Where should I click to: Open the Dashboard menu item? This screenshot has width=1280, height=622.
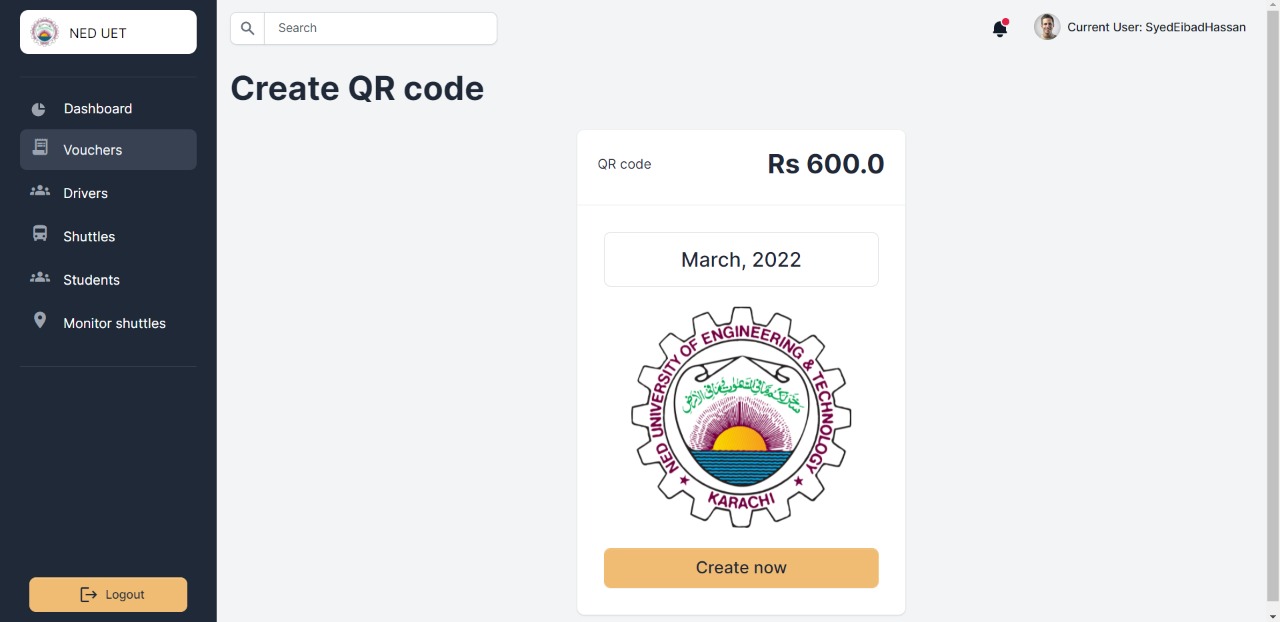98,109
